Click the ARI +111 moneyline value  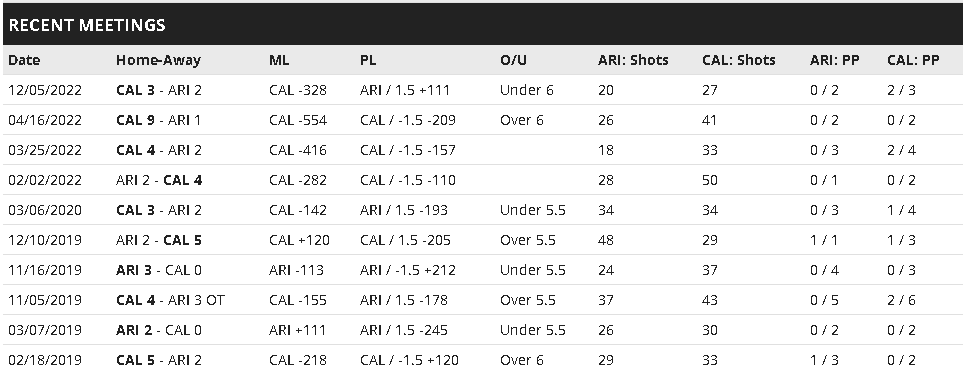297,331
